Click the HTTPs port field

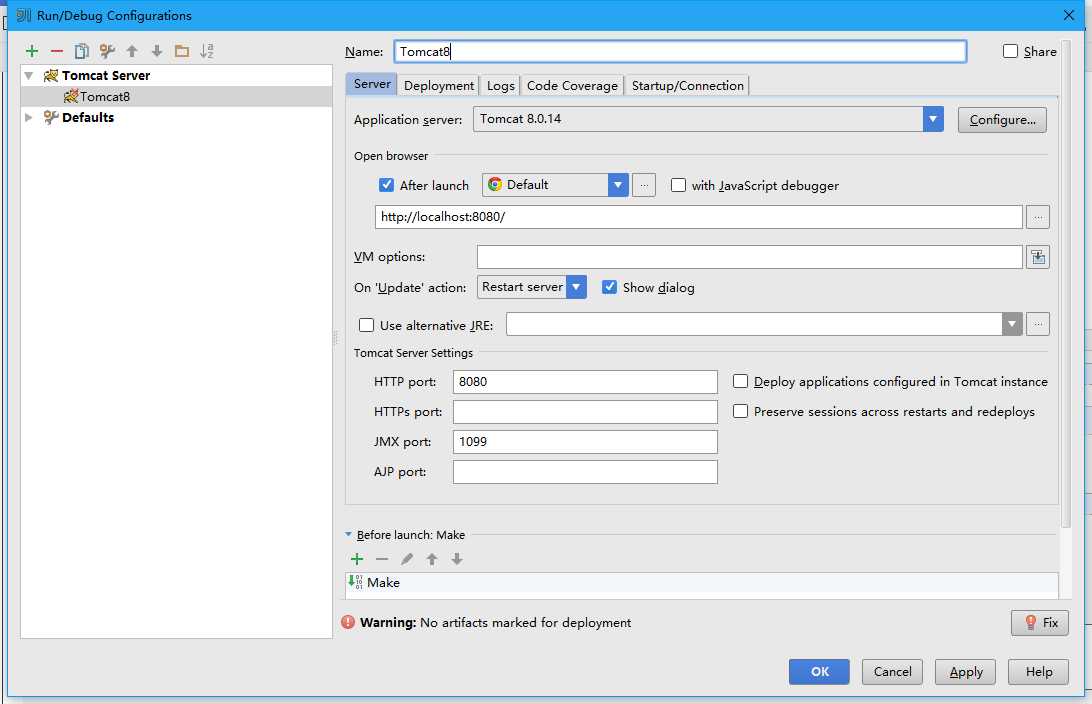(585, 412)
